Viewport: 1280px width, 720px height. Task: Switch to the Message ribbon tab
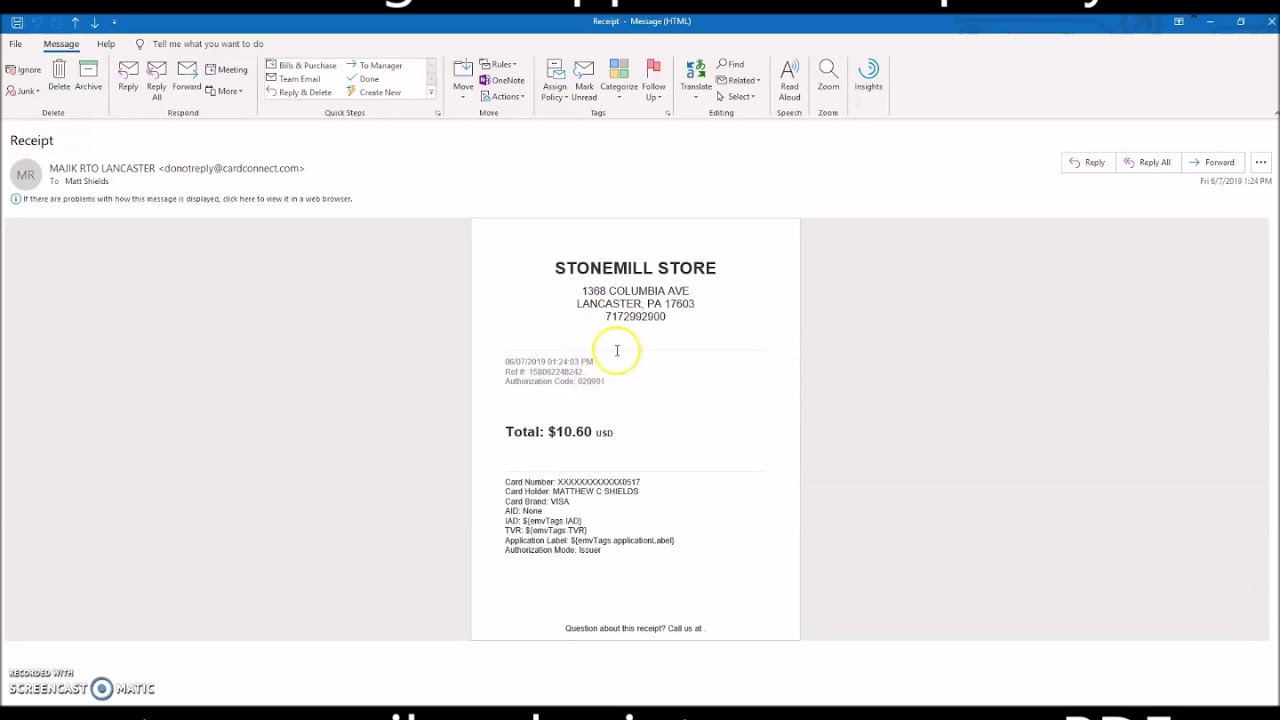(x=61, y=44)
